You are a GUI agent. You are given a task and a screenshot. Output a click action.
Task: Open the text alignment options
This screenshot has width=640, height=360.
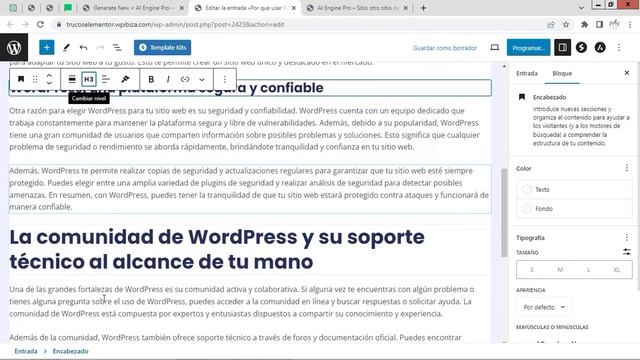[x=106, y=79]
